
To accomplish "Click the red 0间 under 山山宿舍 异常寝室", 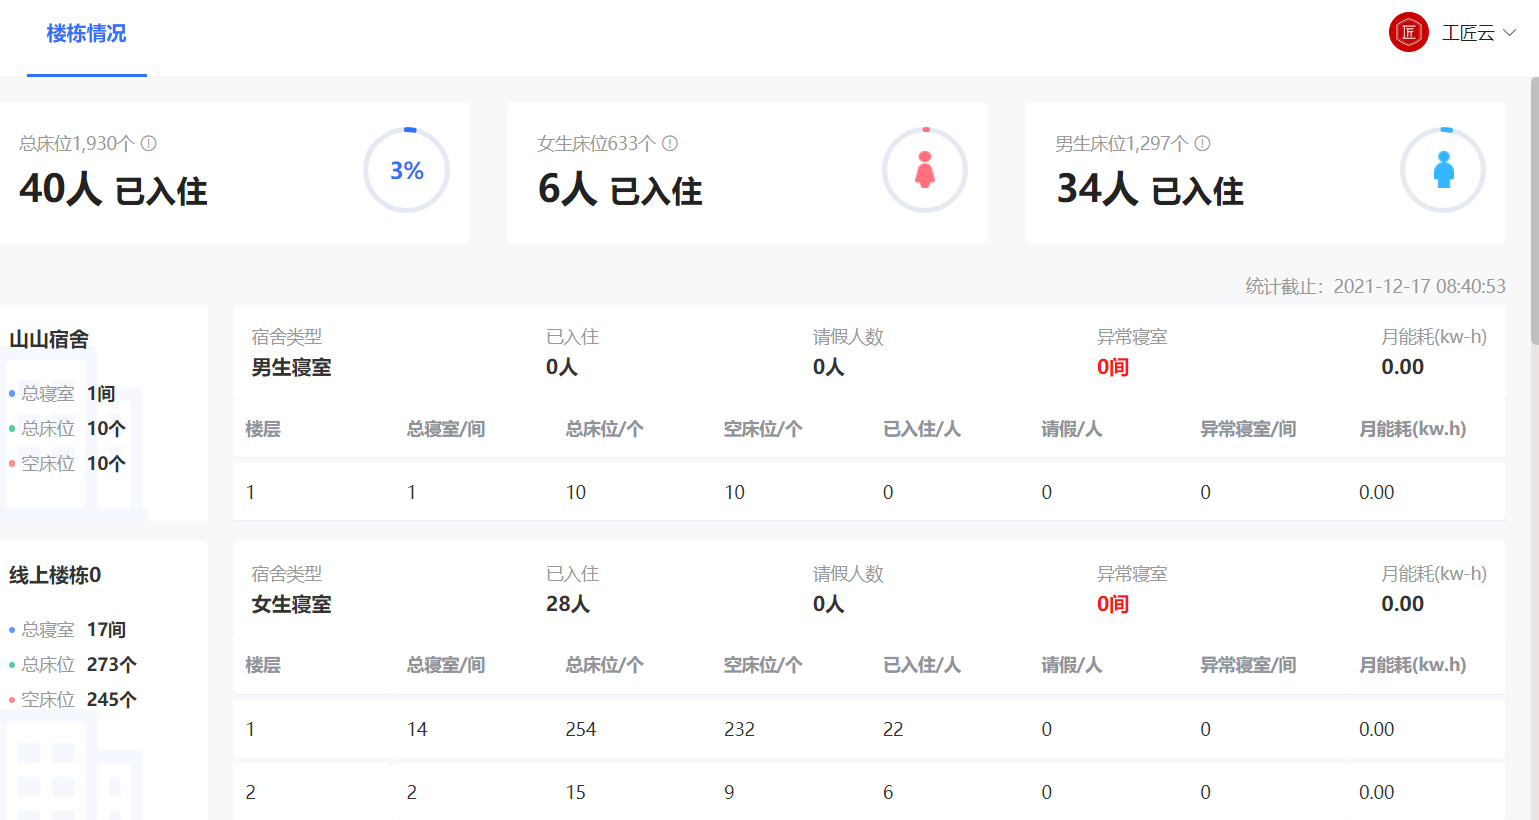I will coord(1112,367).
